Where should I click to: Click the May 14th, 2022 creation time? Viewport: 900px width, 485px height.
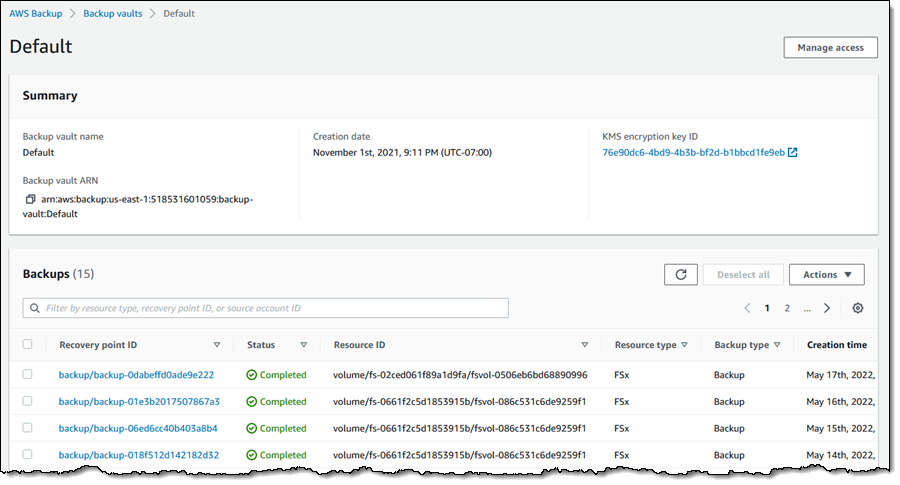click(840, 455)
